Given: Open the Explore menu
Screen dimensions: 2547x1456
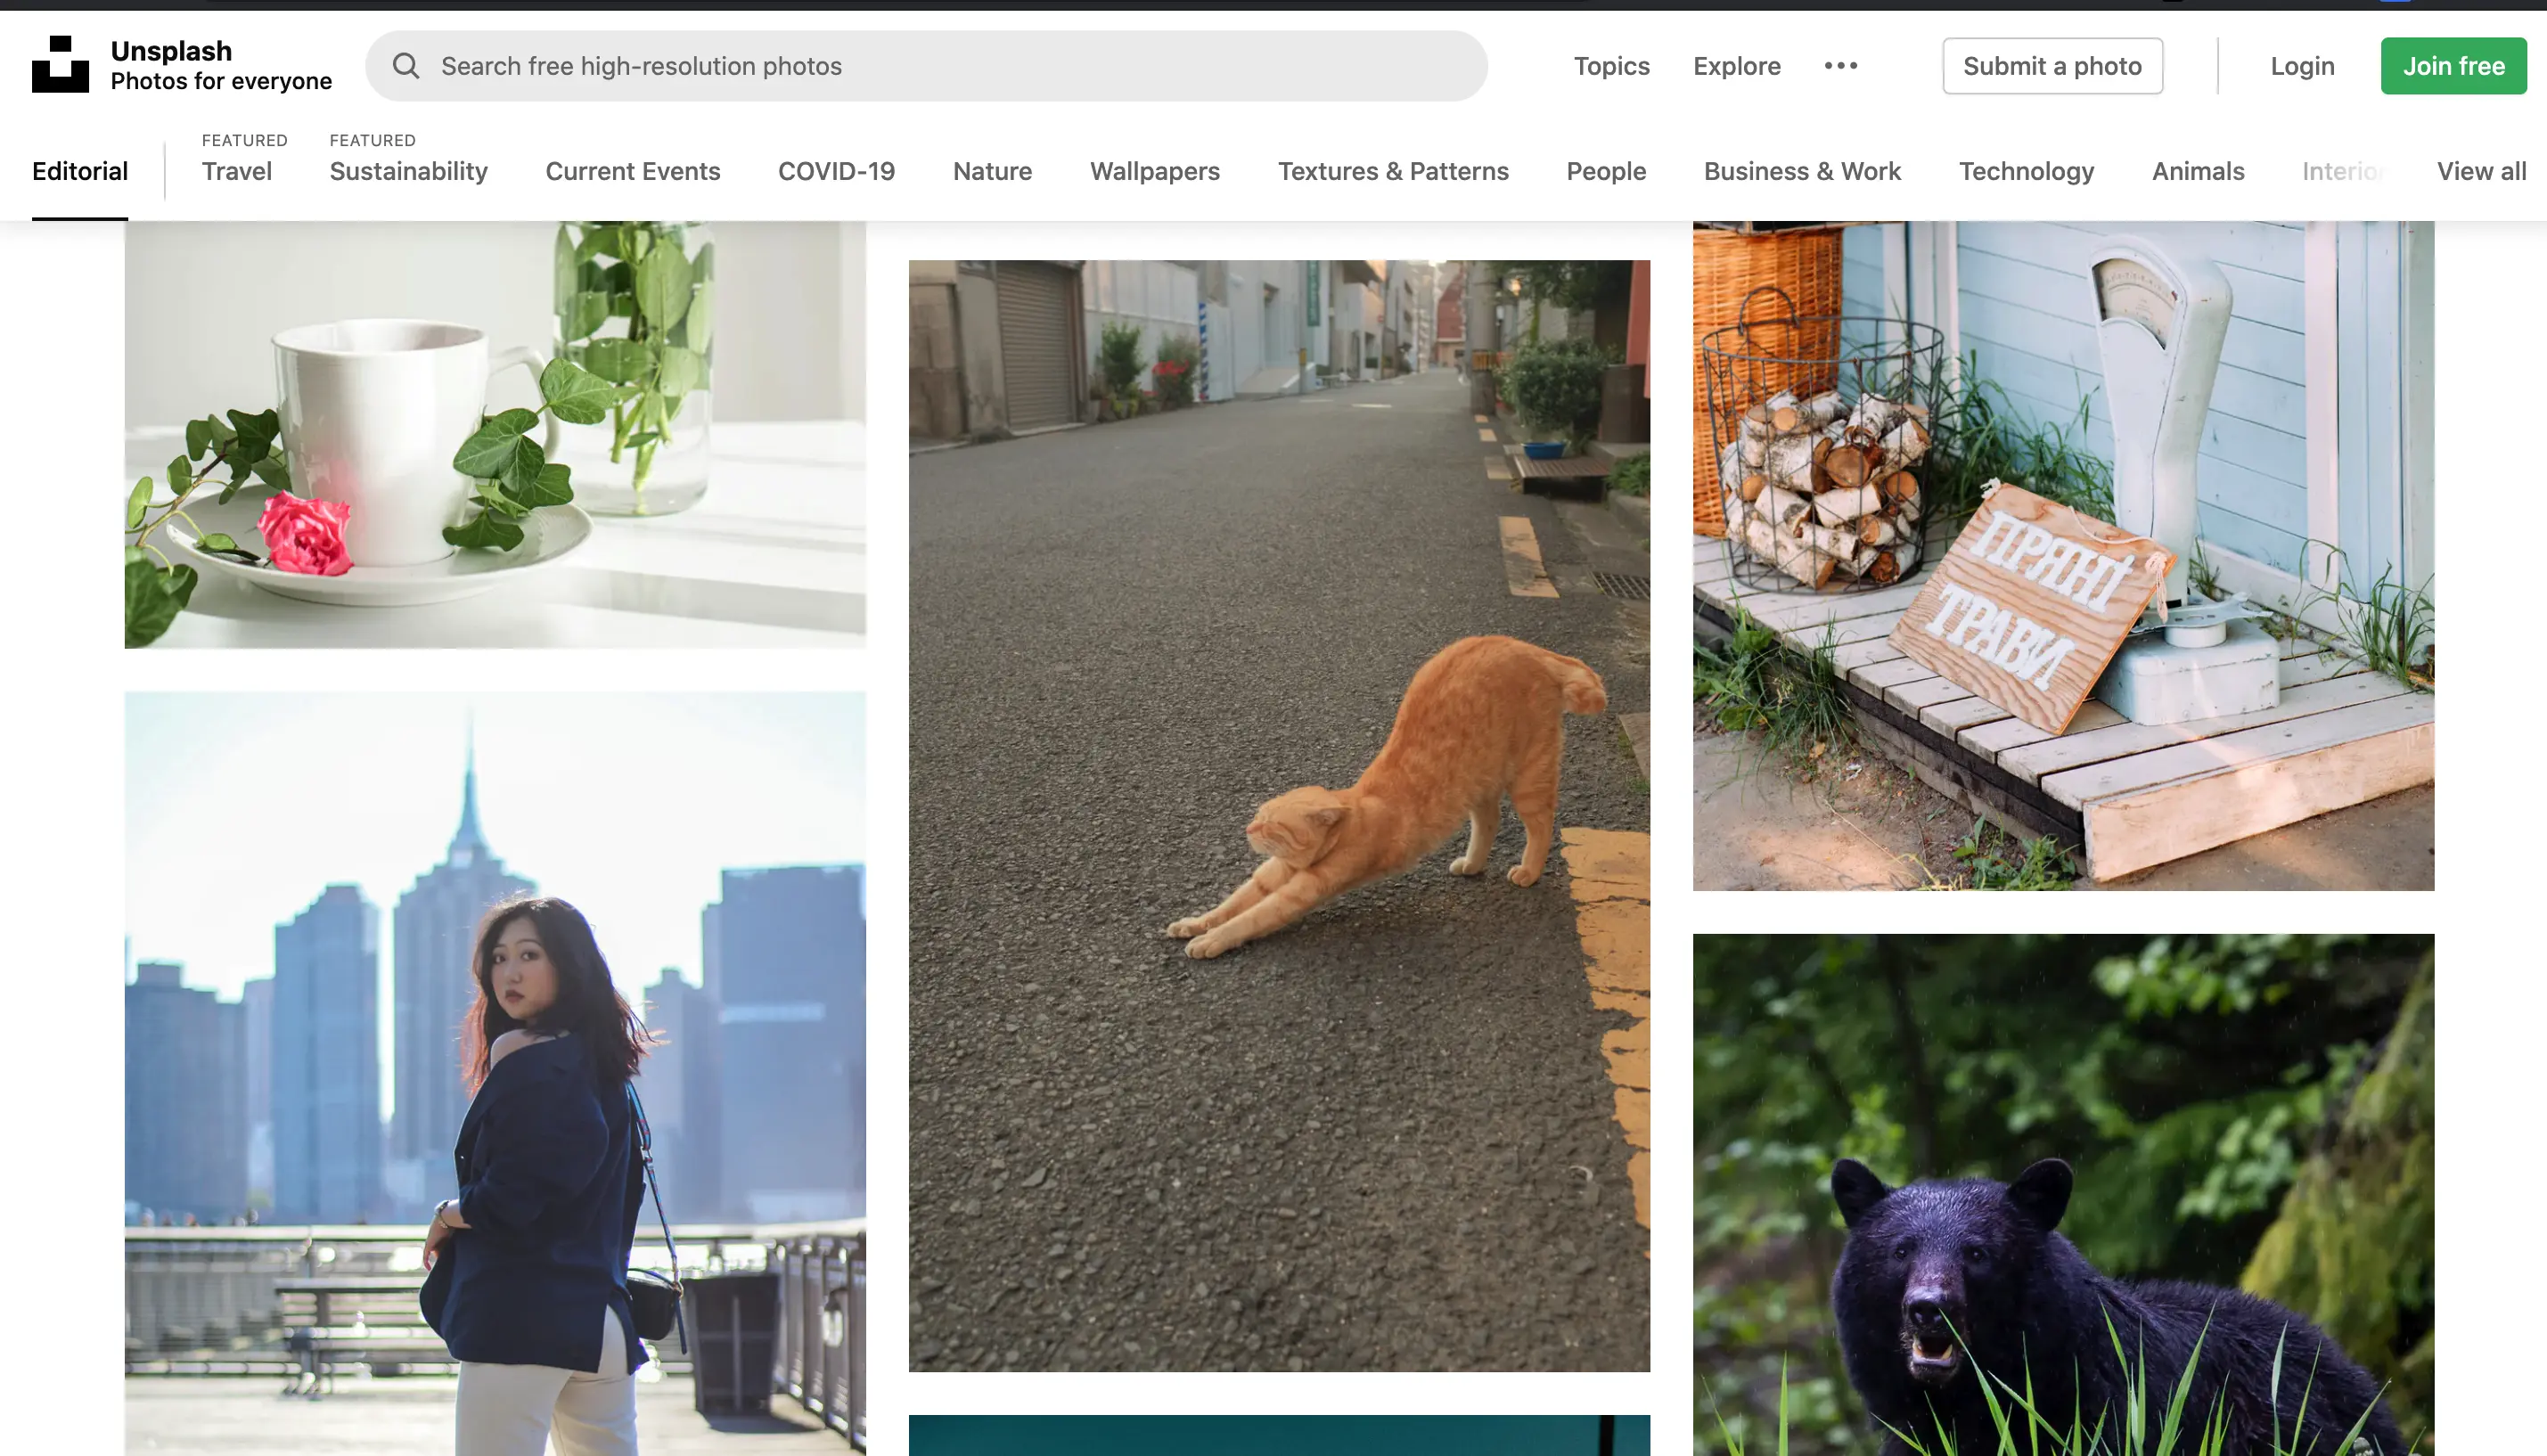Looking at the screenshot, I should [1736, 66].
